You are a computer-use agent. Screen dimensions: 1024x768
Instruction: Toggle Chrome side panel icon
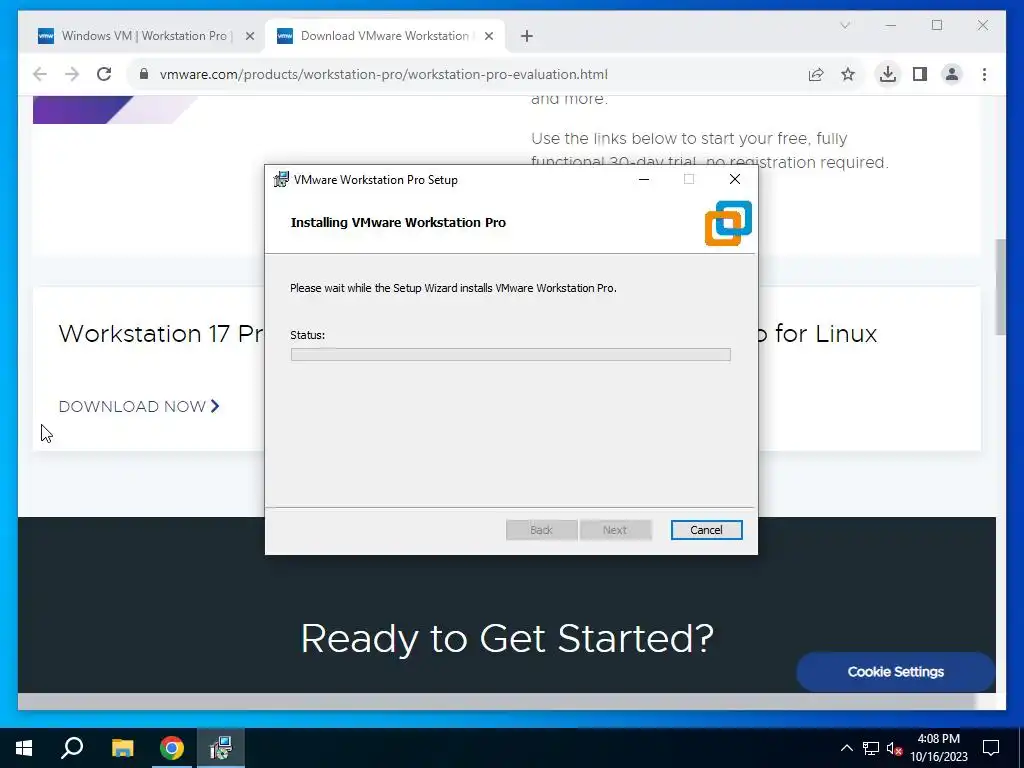coord(920,74)
